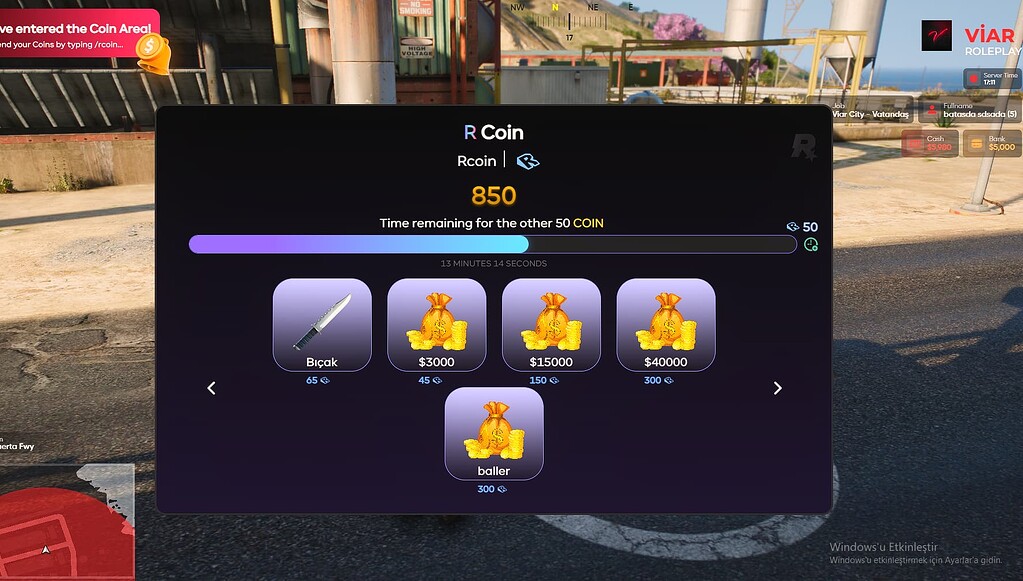Click the gold coin bell notification icon
1023x581 pixels.
(x=153, y=53)
